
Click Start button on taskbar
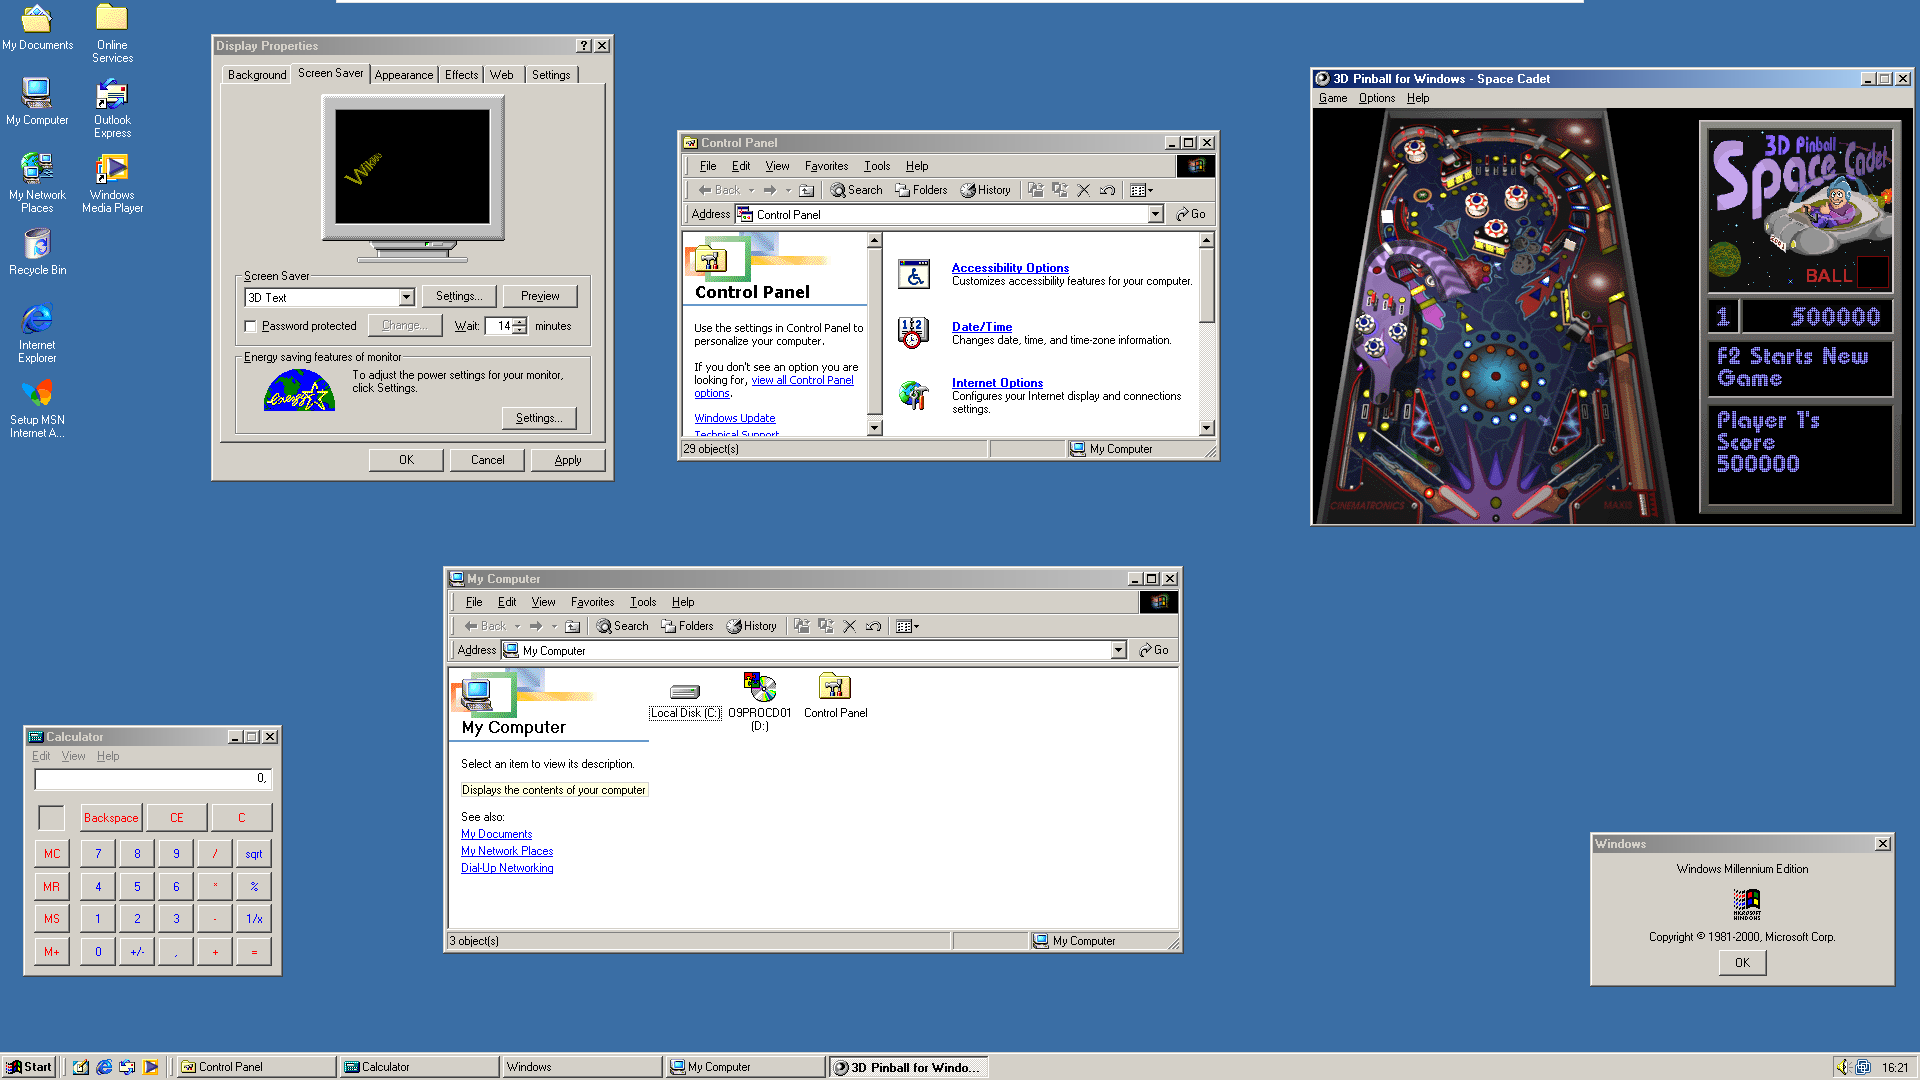click(x=29, y=1067)
